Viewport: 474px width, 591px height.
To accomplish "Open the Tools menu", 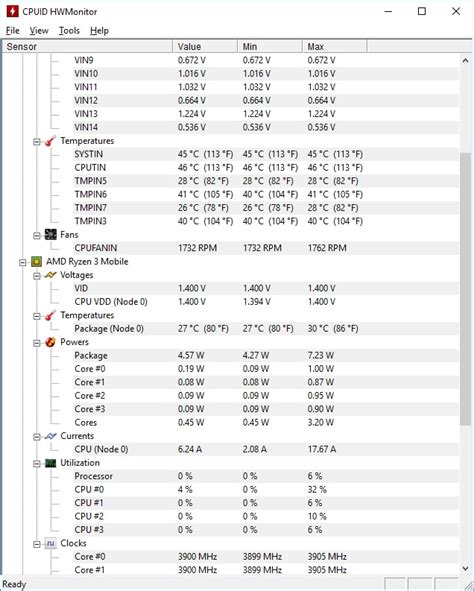I will [69, 31].
